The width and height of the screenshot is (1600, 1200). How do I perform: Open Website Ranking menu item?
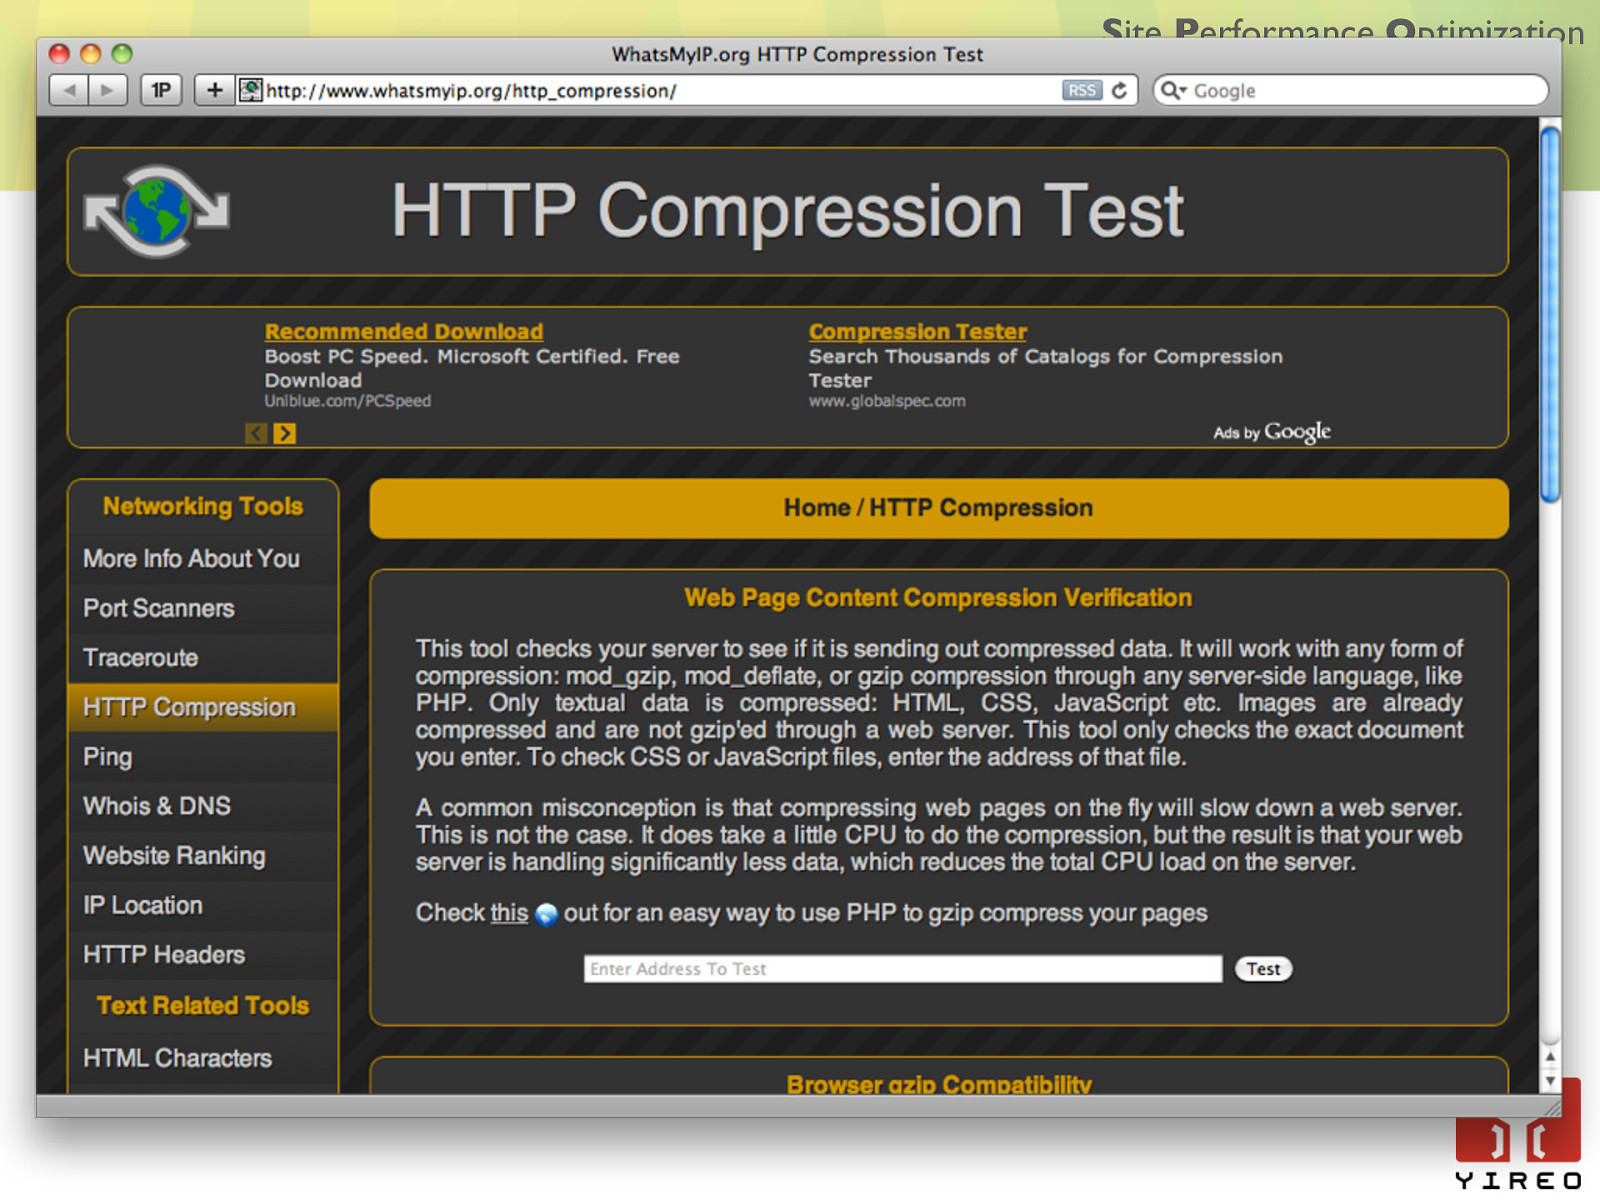click(x=203, y=856)
